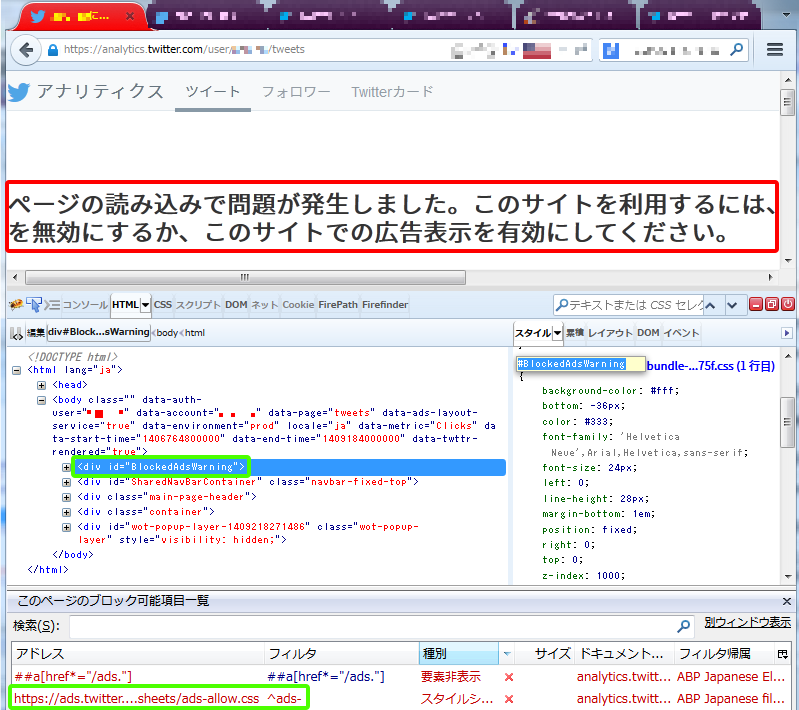Image resolution: width=799 pixels, height=710 pixels.
Task: Switch to the スクリプト tab
Action: tap(198, 305)
